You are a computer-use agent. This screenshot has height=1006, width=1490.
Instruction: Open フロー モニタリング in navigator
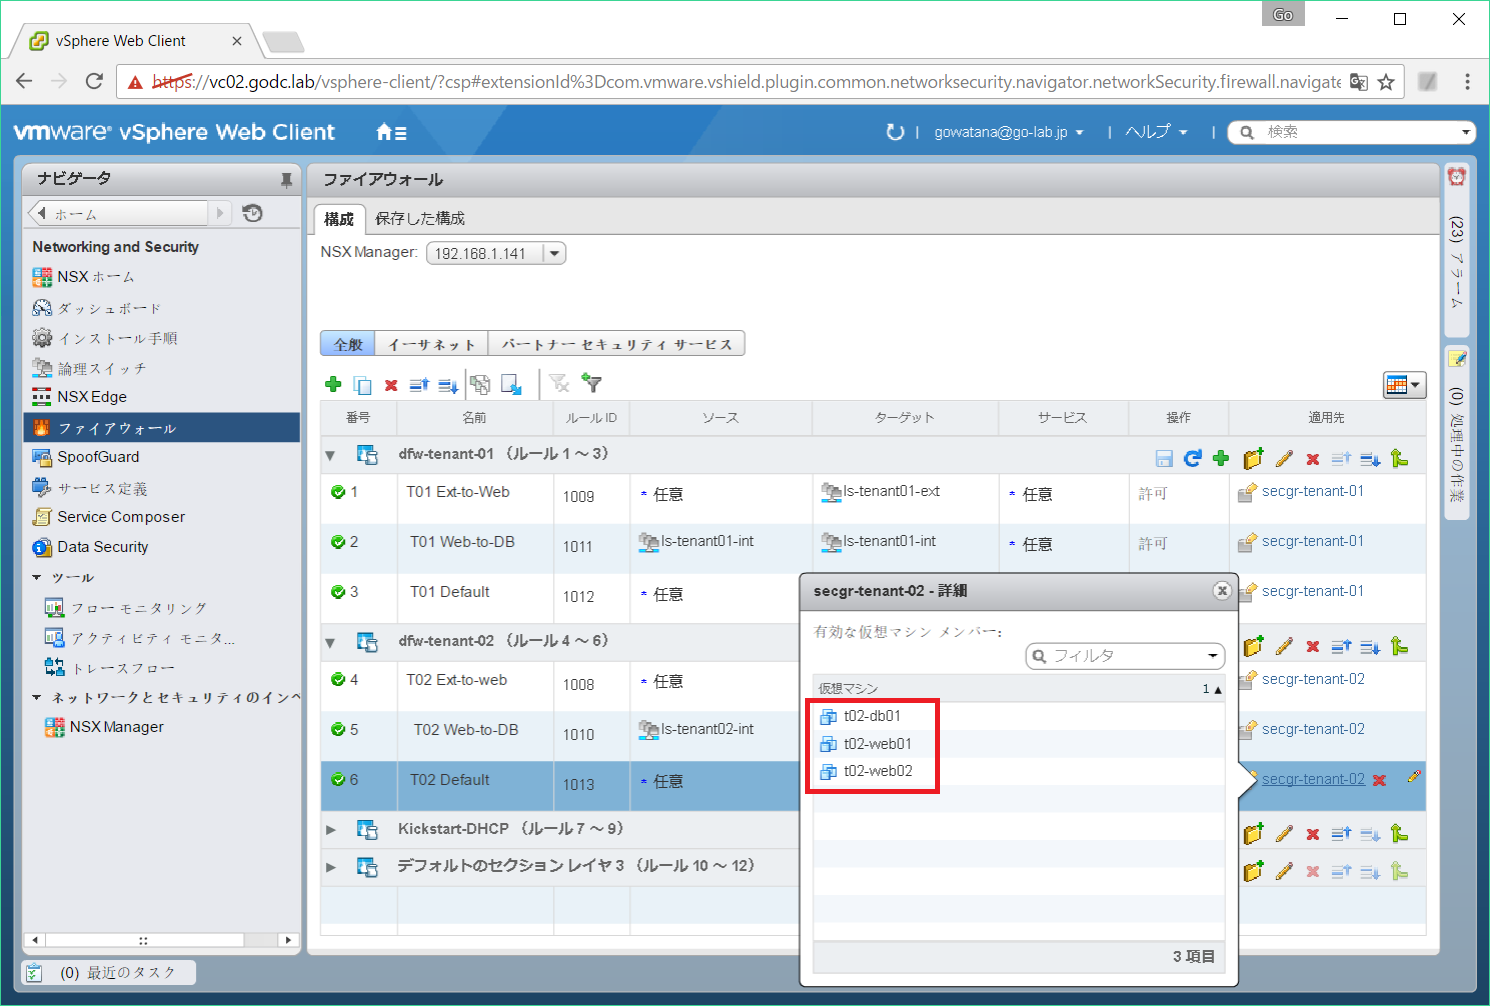[x=127, y=608]
